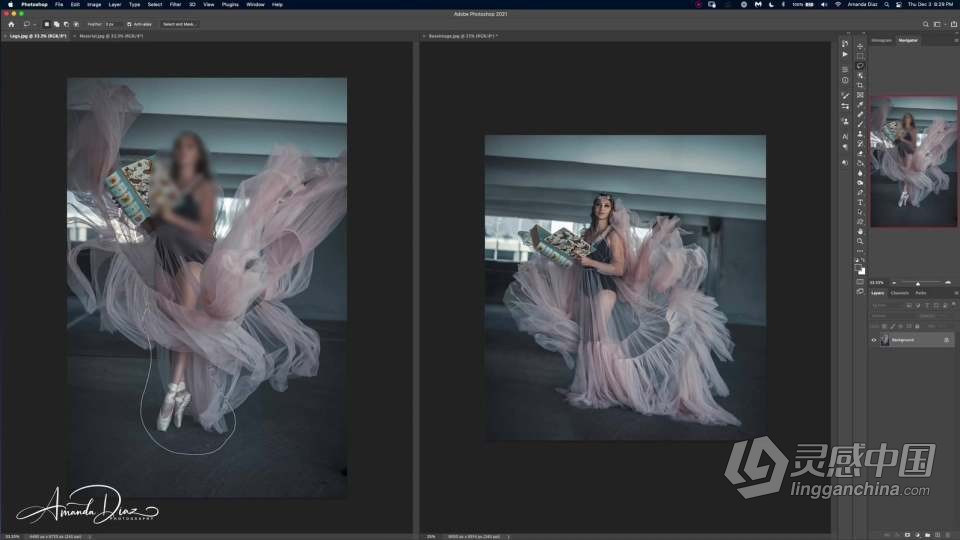Switch to the second document tab on left
Image resolution: width=960 pixels, height=540 pixels.
111,36
